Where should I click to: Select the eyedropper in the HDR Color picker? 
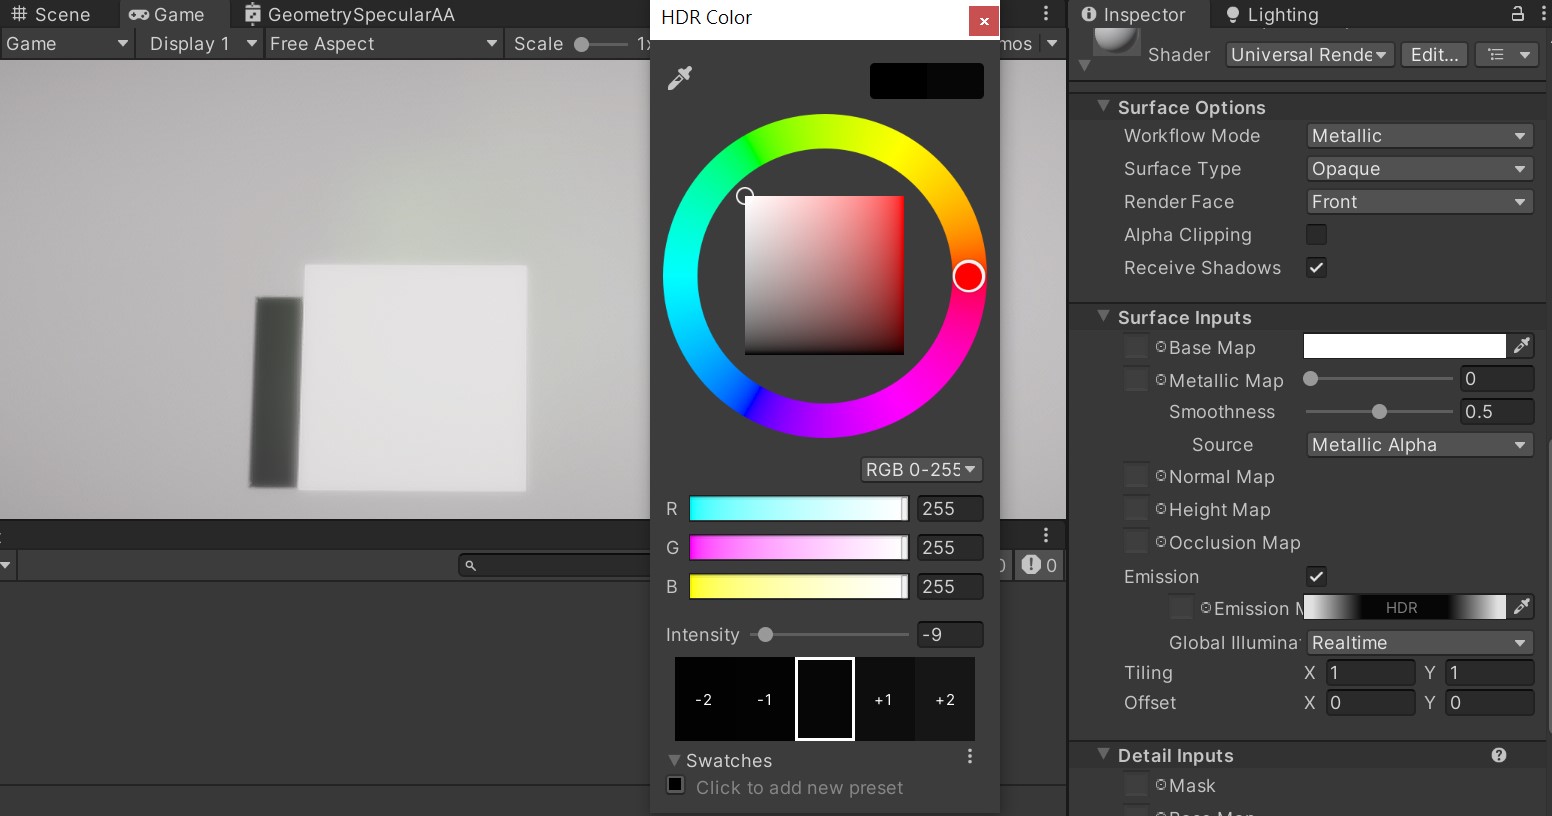(681, 78)
